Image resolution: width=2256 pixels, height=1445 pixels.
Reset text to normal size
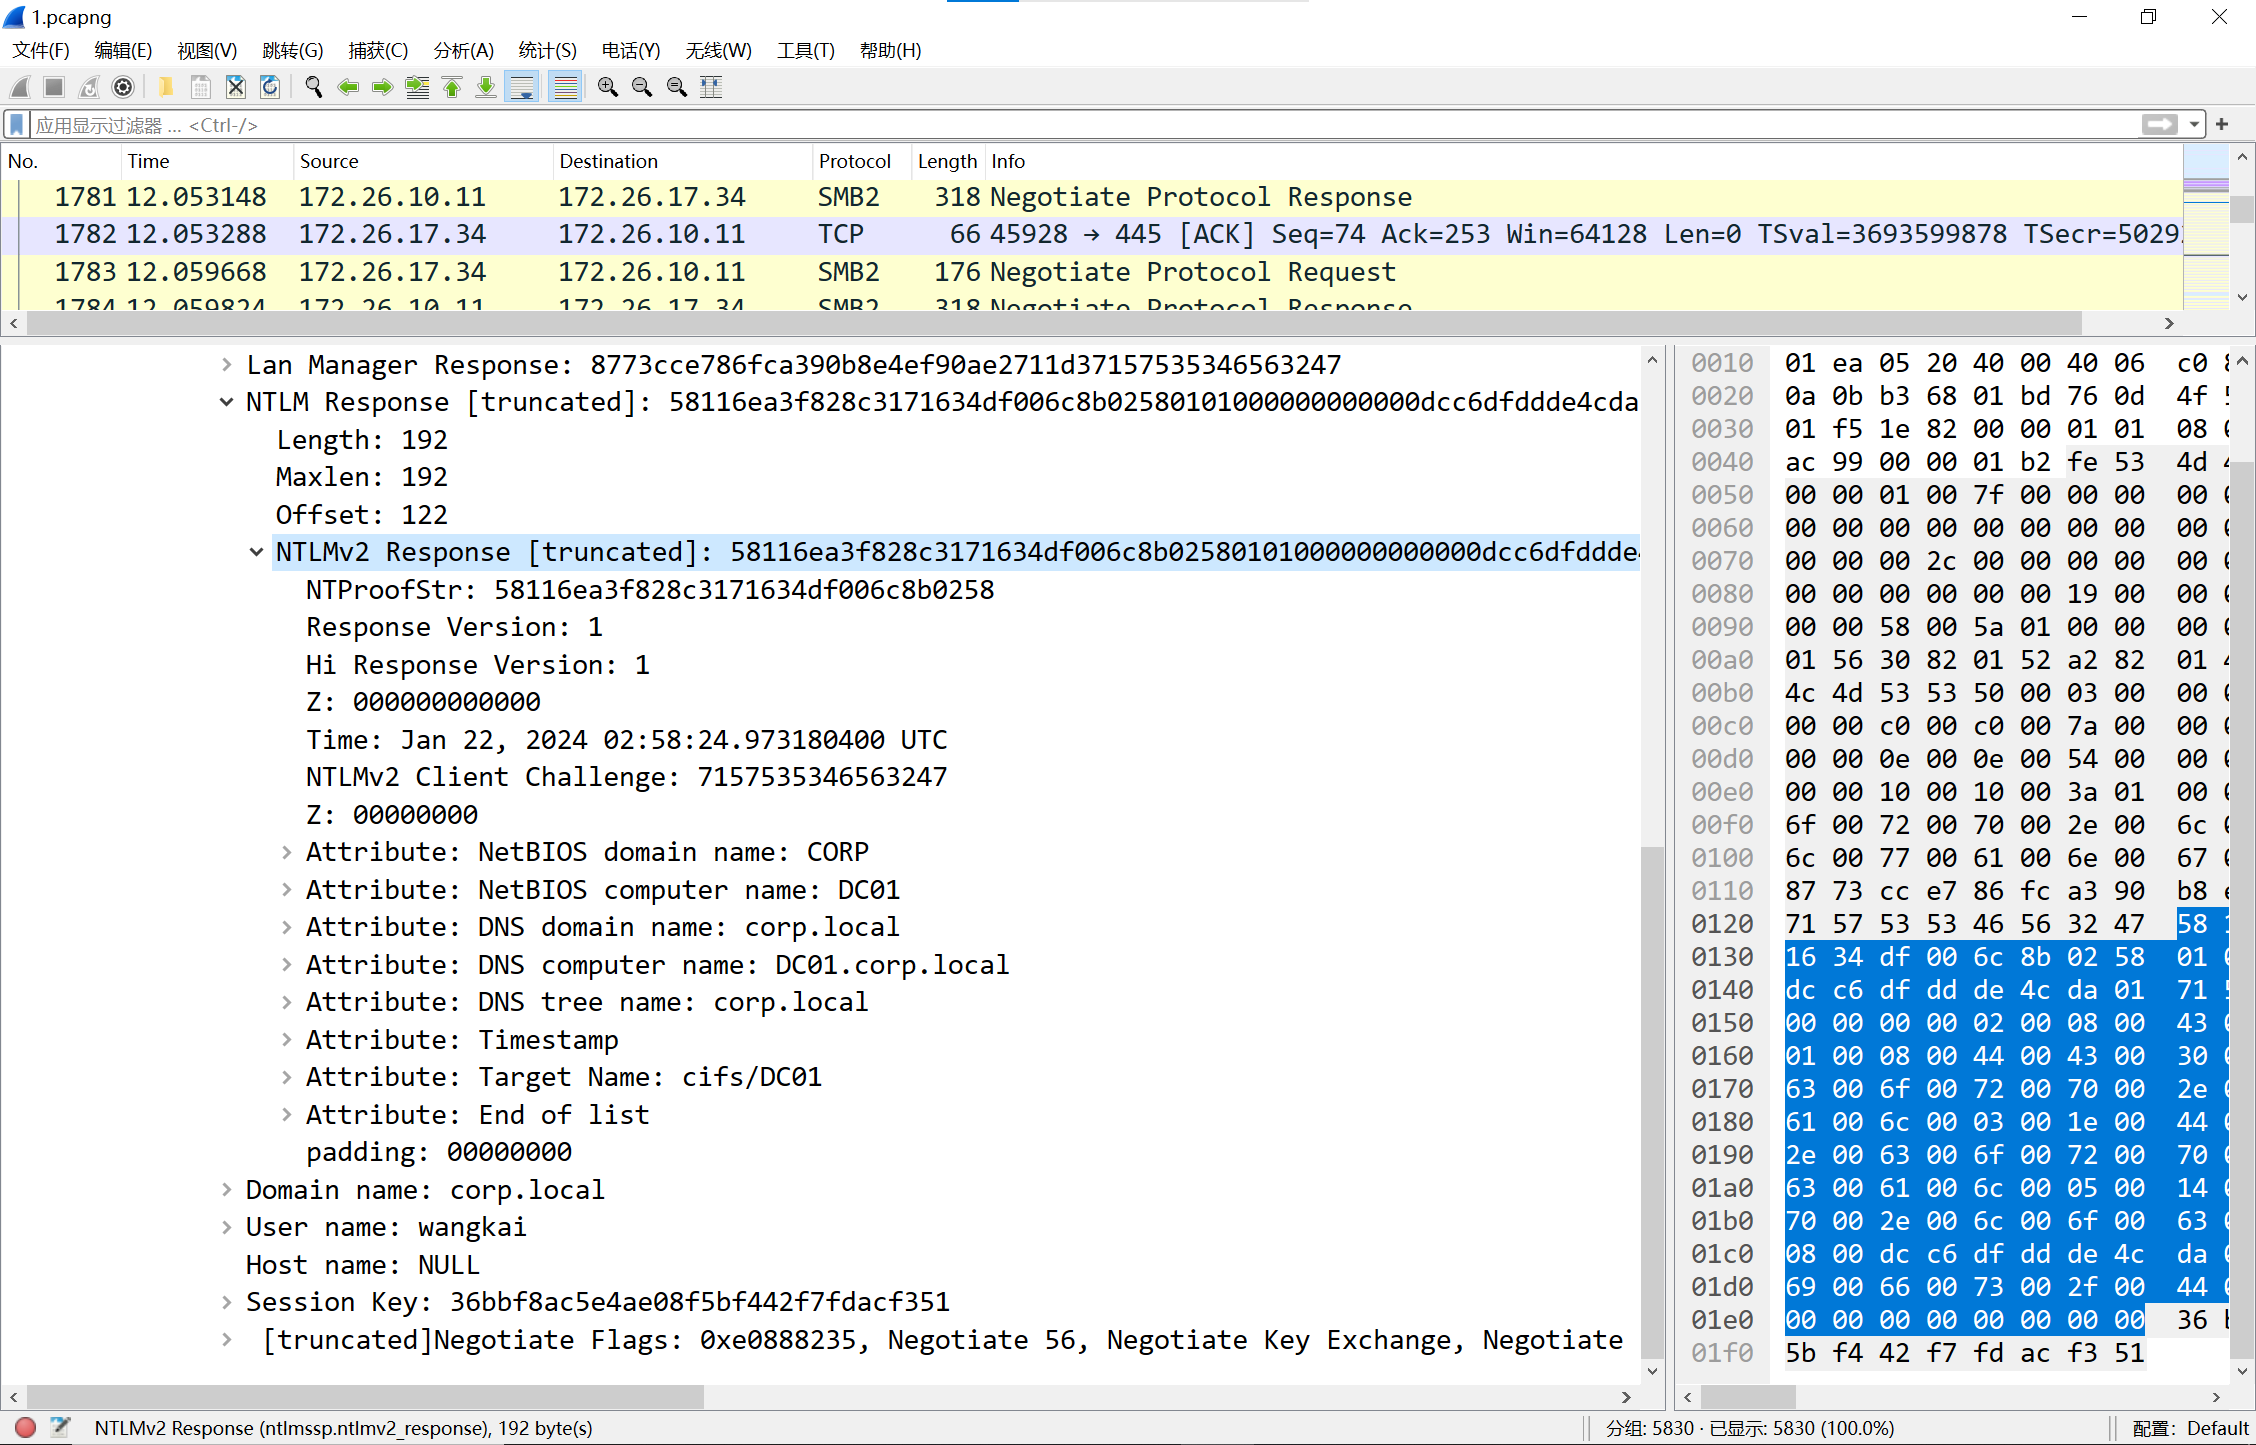(x=677, y=87)
